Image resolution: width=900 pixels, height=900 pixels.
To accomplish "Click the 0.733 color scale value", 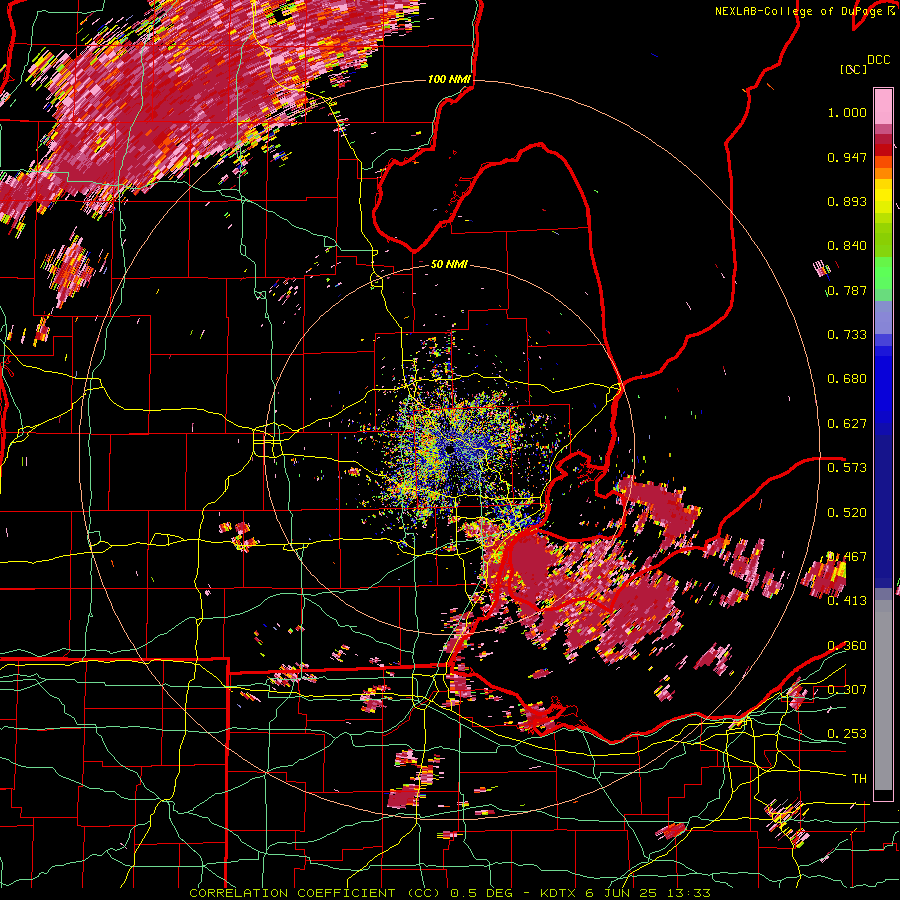I will click(847, 335).
